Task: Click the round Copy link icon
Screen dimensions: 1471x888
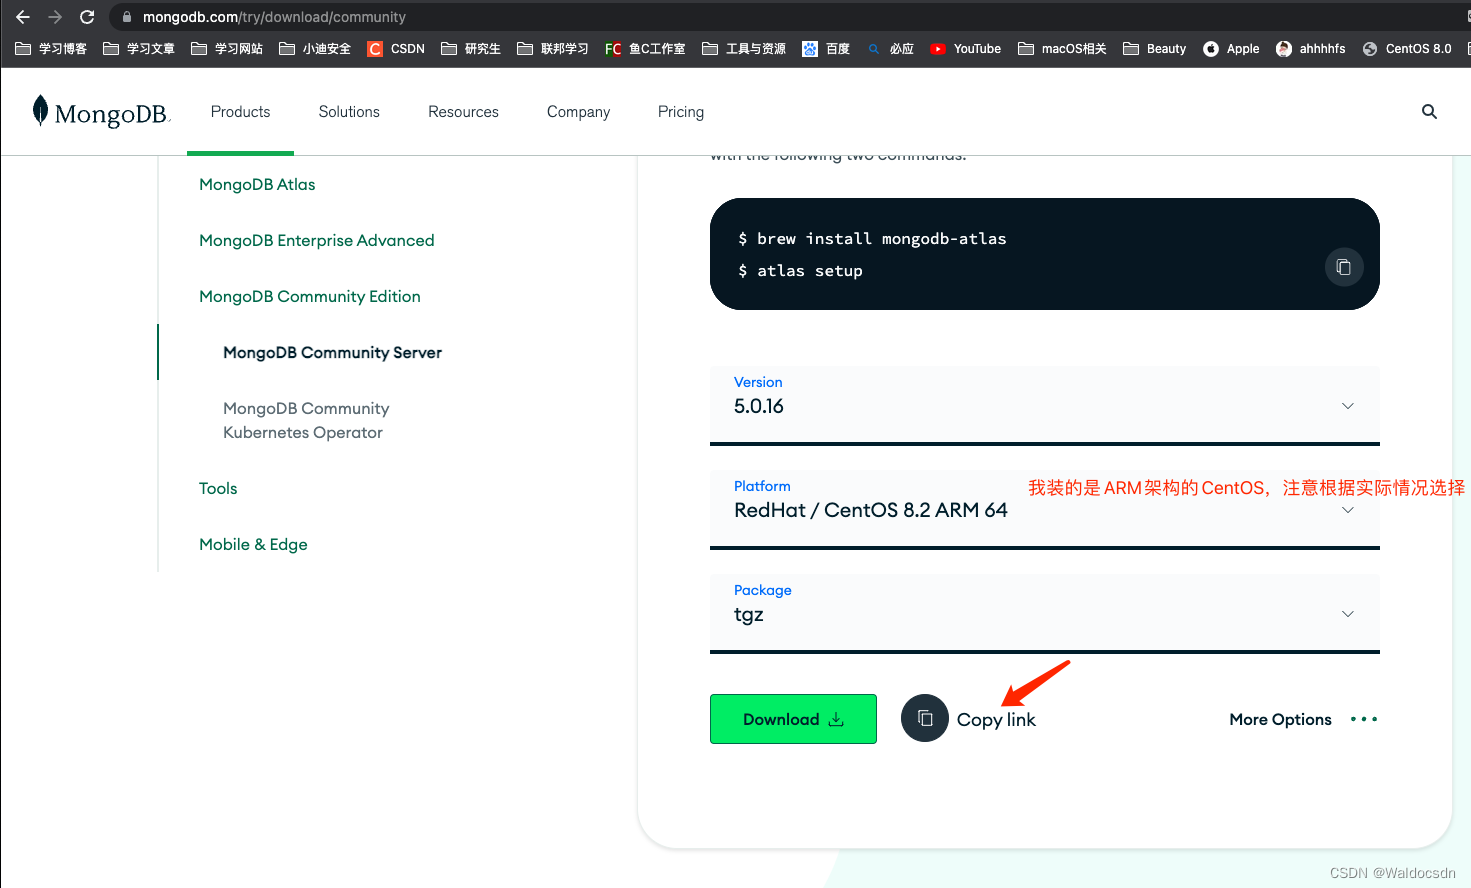Action: tap(925, 718)
